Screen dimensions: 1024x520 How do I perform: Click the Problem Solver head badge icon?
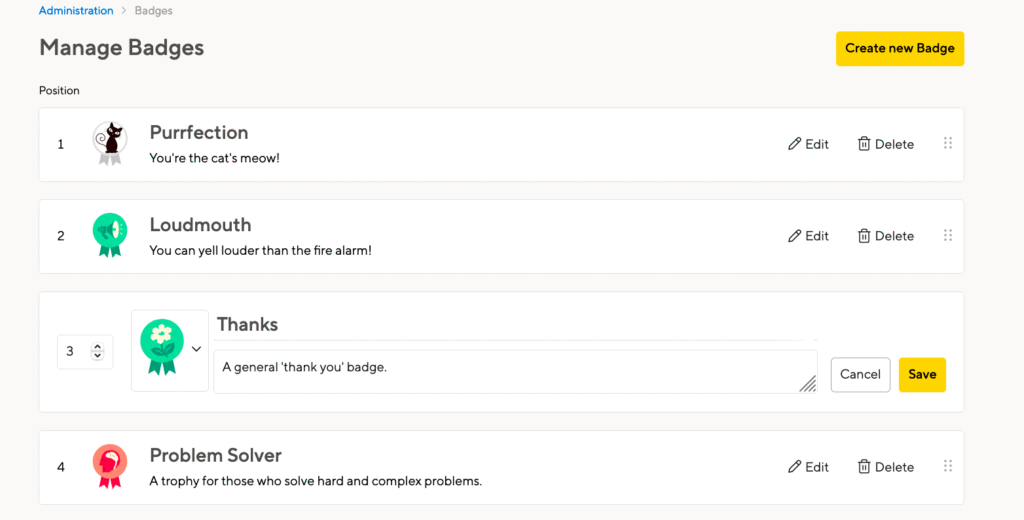(x=110, y=466)
